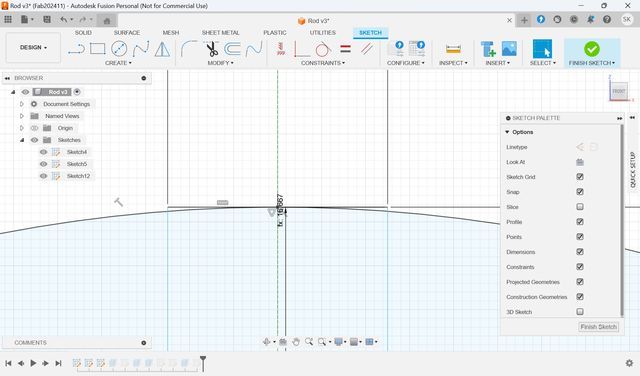Select the Fit Point Spline tool

point(140,49)
